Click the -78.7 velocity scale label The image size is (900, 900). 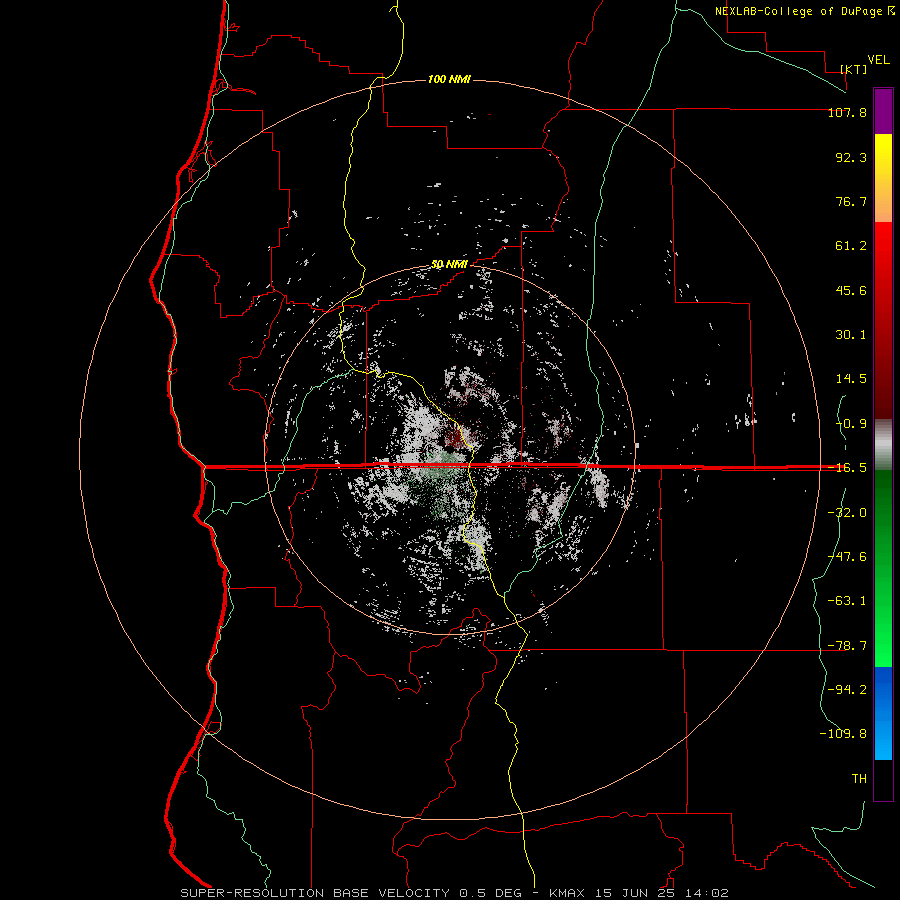click(847, 646)
